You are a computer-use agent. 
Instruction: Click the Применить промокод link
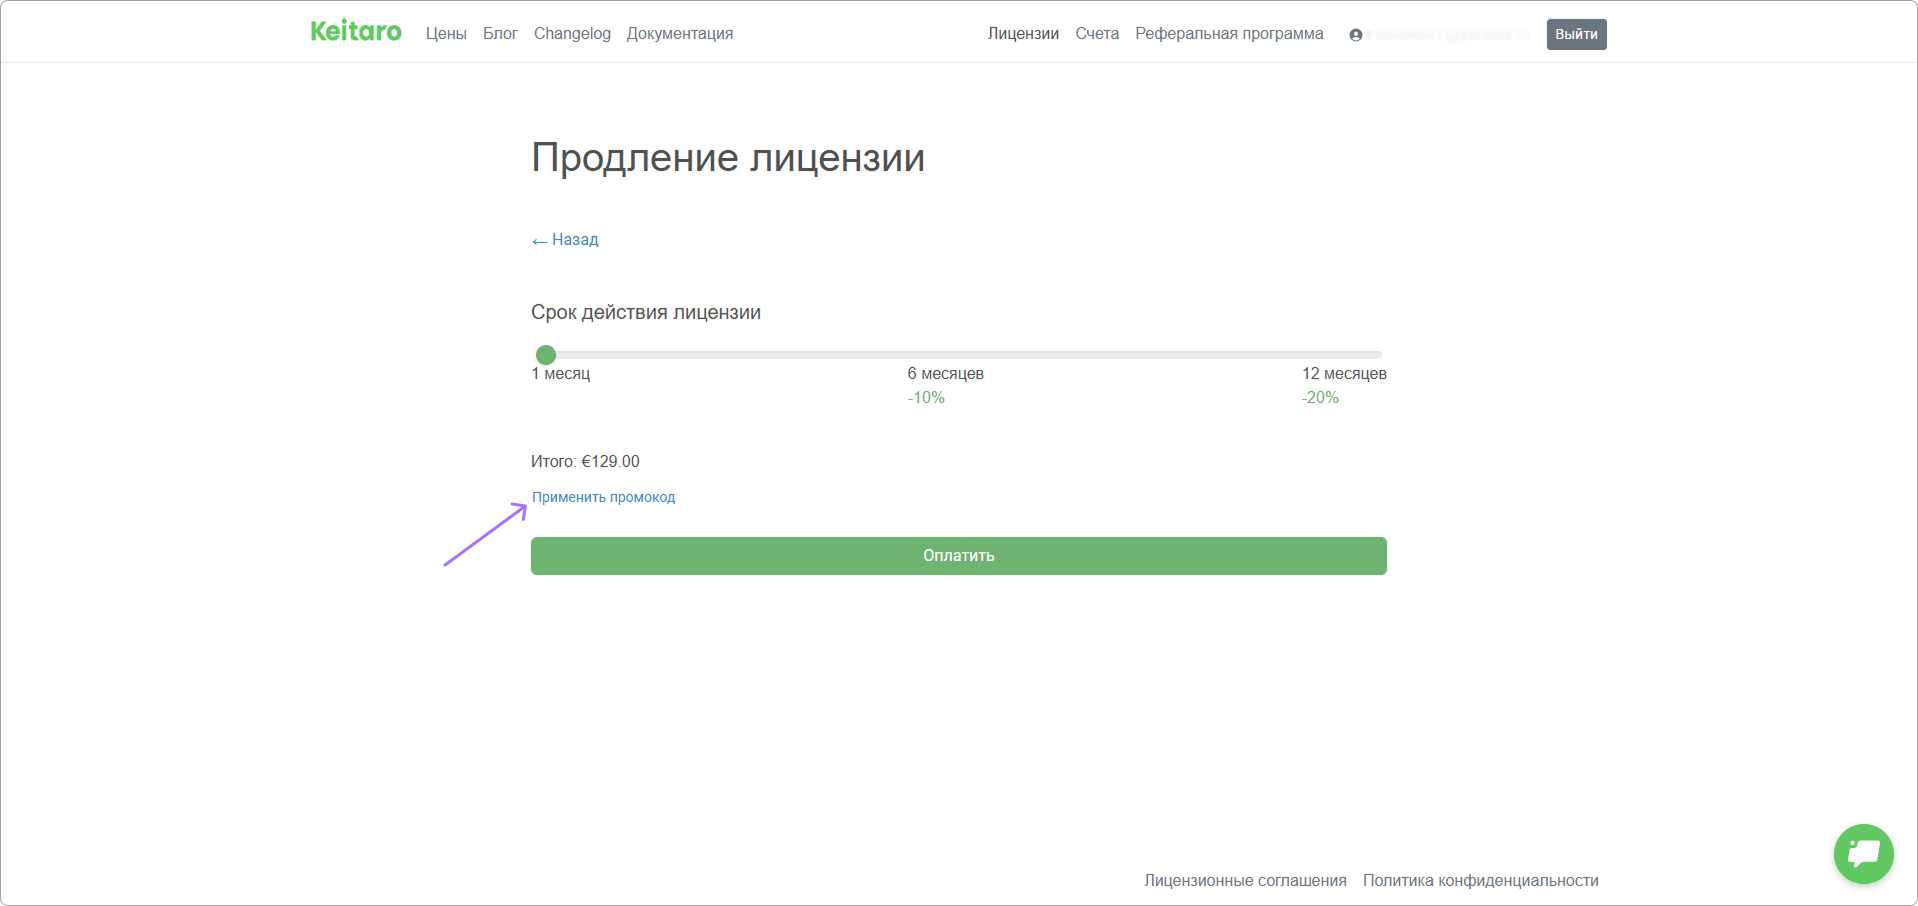click(x=603, y=497)
